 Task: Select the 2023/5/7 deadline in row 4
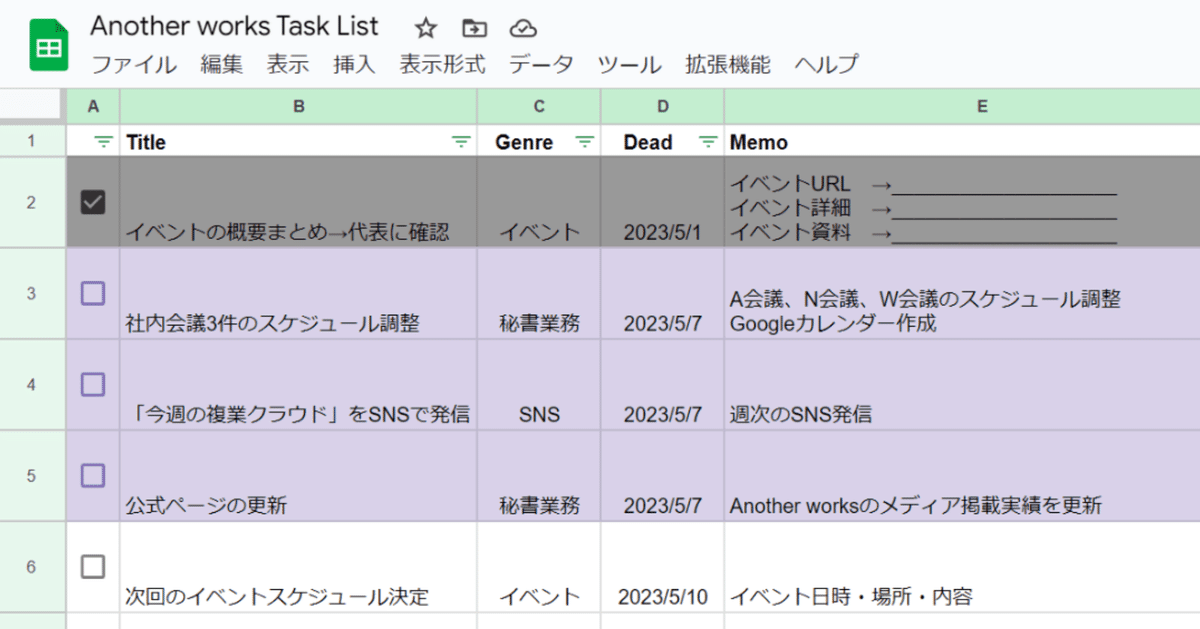[662, 384]
